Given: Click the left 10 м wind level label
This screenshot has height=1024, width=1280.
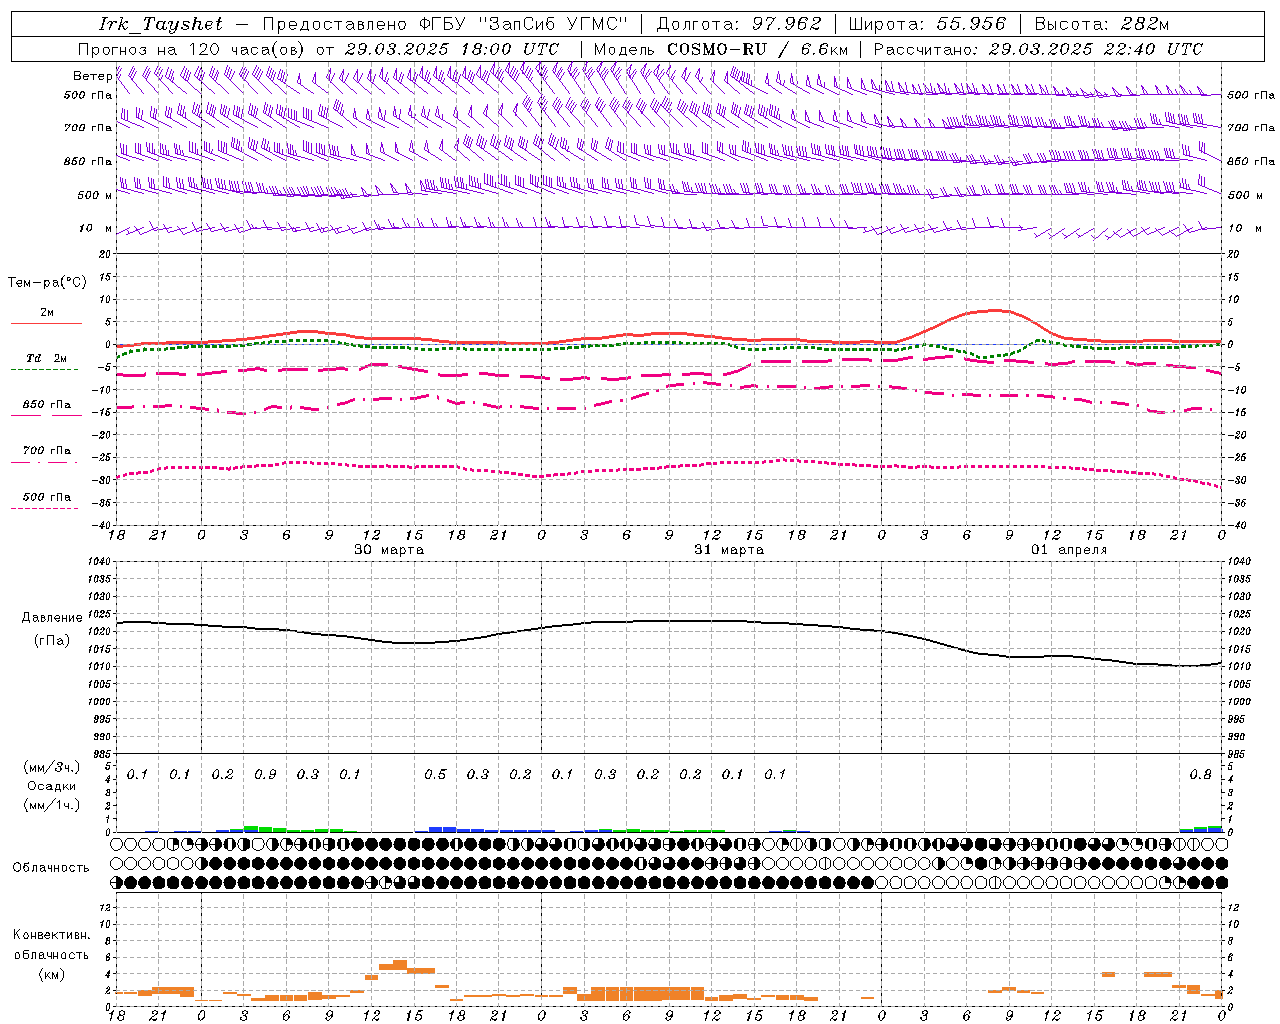Looking at the screenshot, I should (x=96, y=228).
